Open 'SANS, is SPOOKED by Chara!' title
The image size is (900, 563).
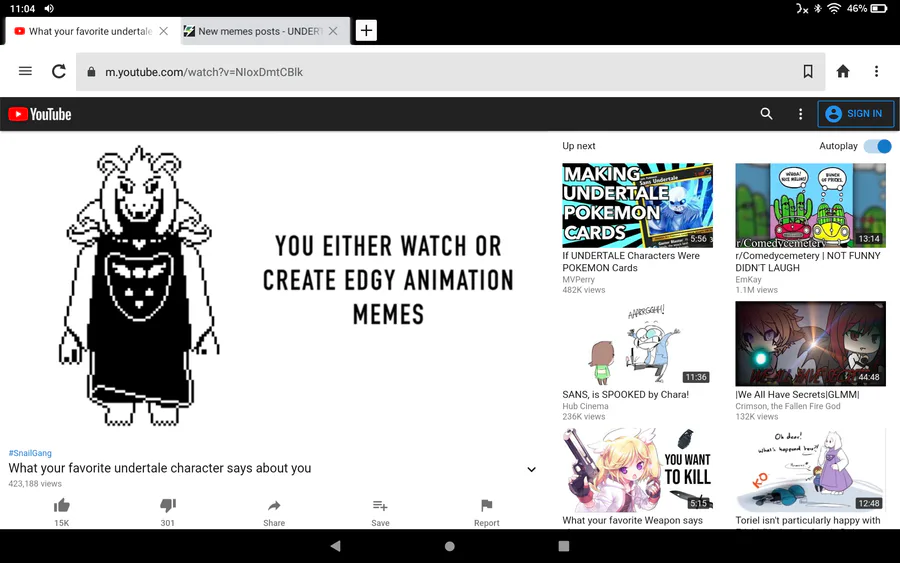click(x=626, y=394)
